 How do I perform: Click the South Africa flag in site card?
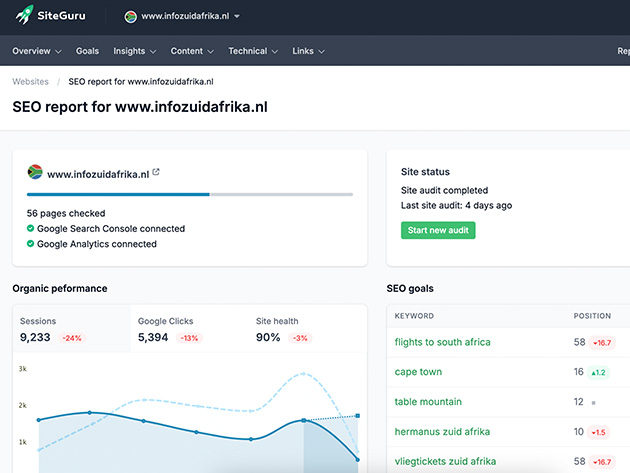34,172
